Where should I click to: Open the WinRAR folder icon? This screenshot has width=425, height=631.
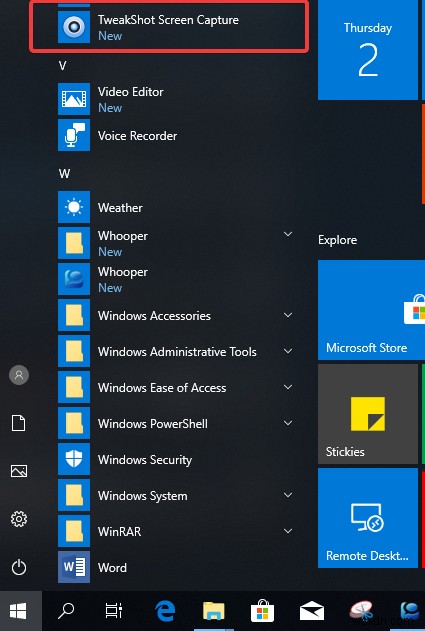click(74, 531)
